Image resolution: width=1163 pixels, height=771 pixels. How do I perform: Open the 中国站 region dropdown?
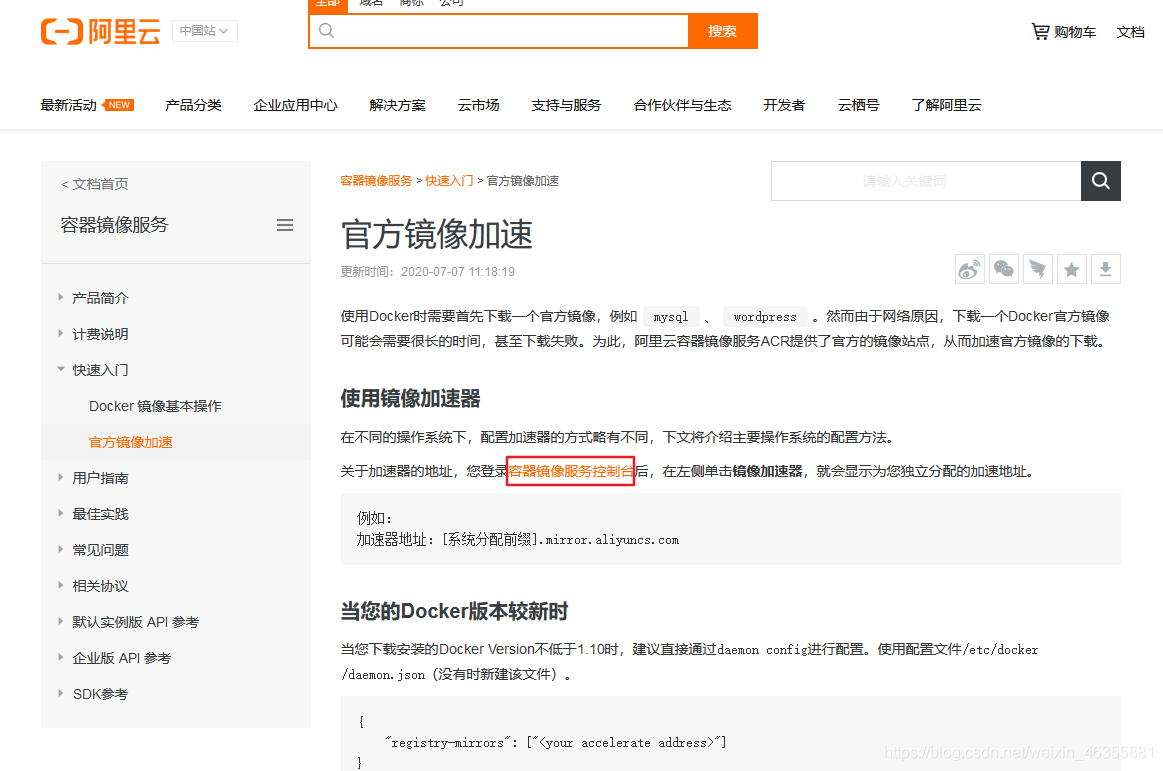coord(205,30)
